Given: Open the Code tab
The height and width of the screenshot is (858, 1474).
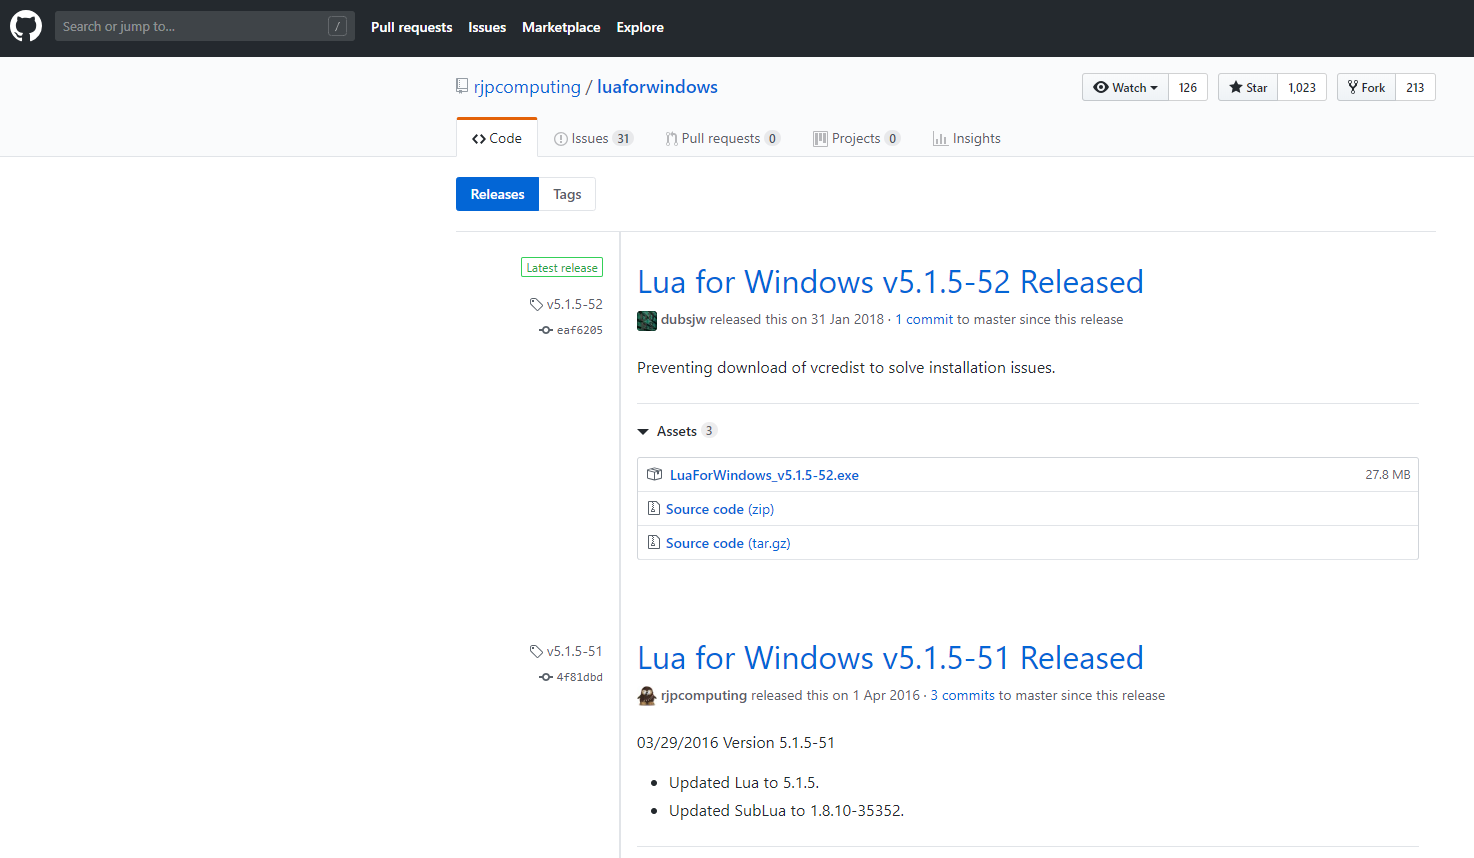Looking at the screenshot, I should pos(497,138).
